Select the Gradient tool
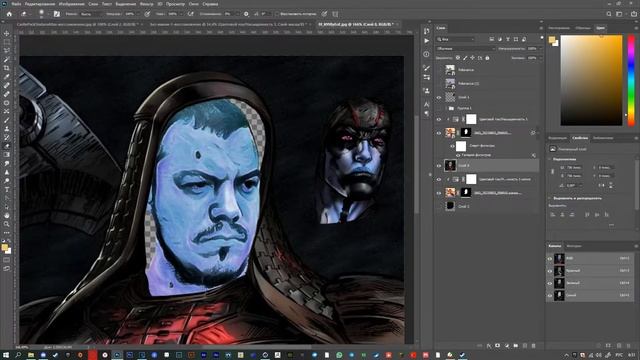640x360 pixels. click(7, 155)
